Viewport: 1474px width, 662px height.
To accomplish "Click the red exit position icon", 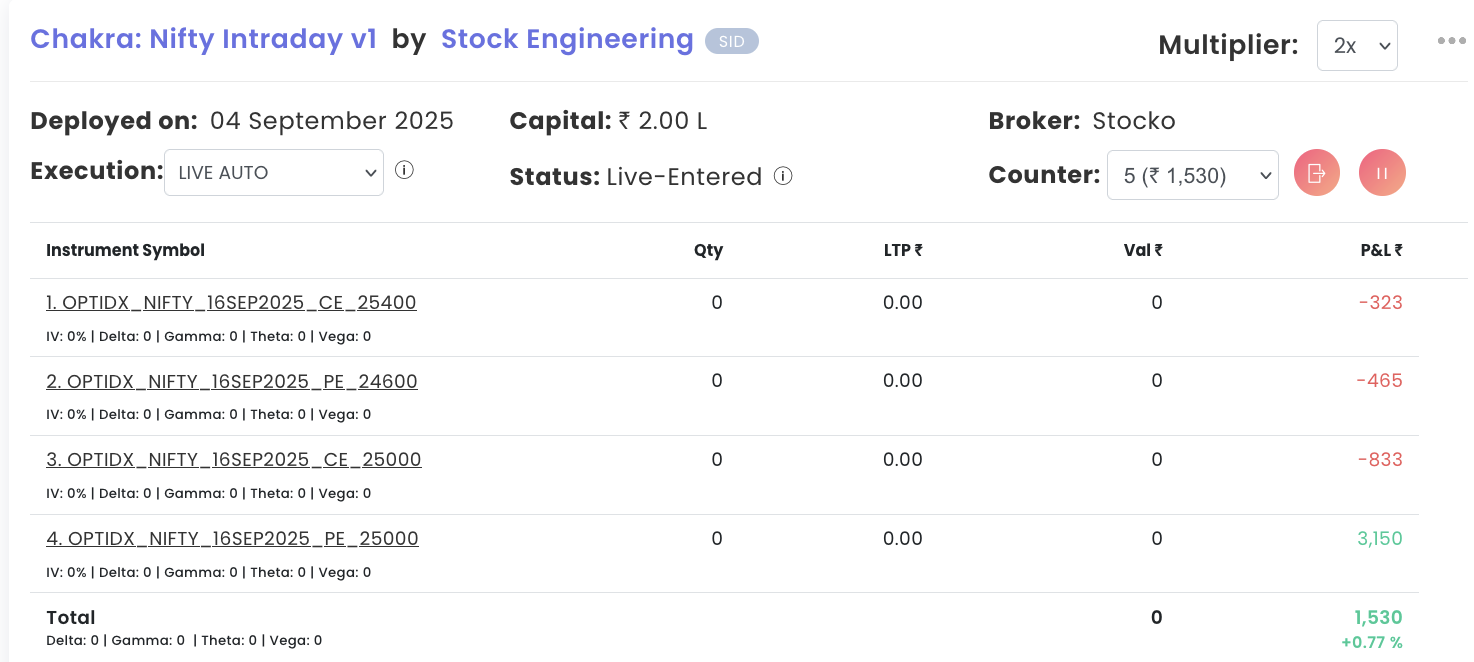I will click(1316, 173).
